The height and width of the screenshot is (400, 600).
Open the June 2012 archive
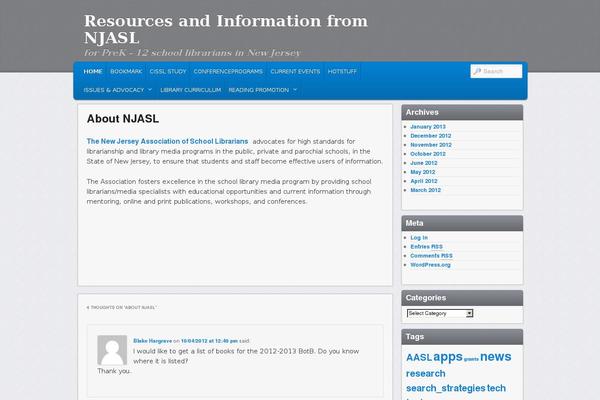(424, 163)
